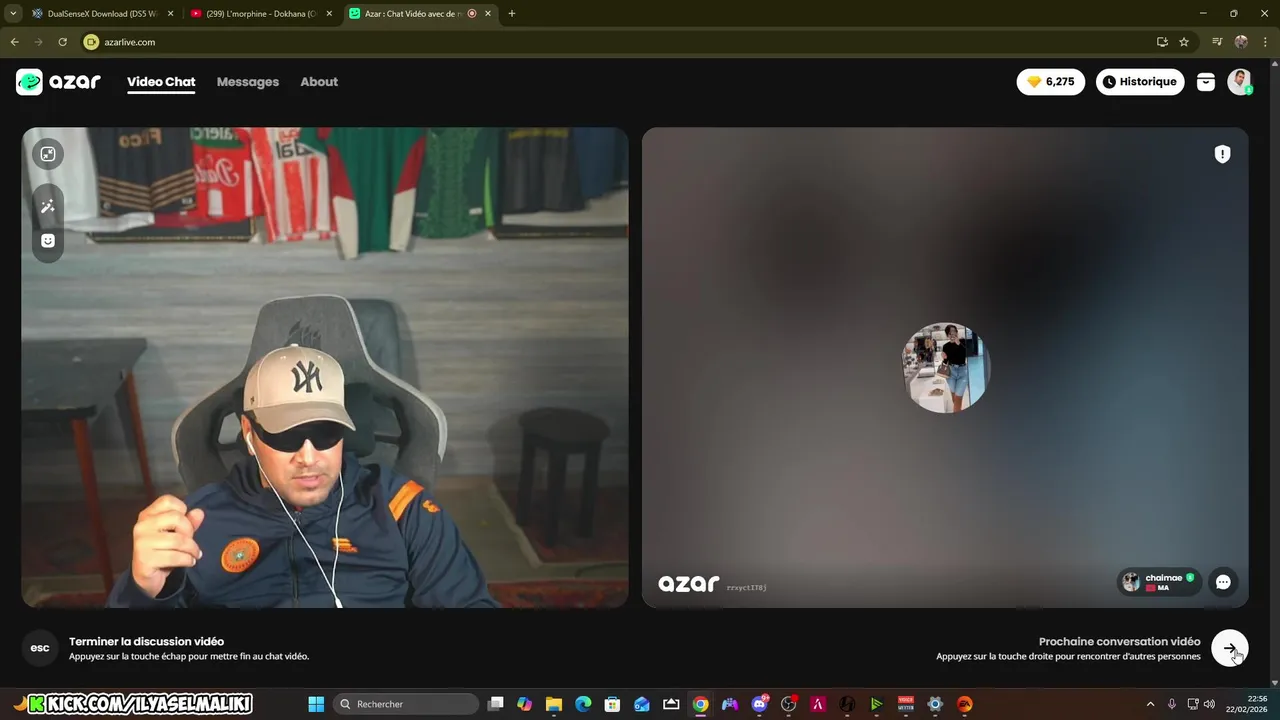Open Windows Start menu
Screen dimensions: 1280x720
coord(316,704)
